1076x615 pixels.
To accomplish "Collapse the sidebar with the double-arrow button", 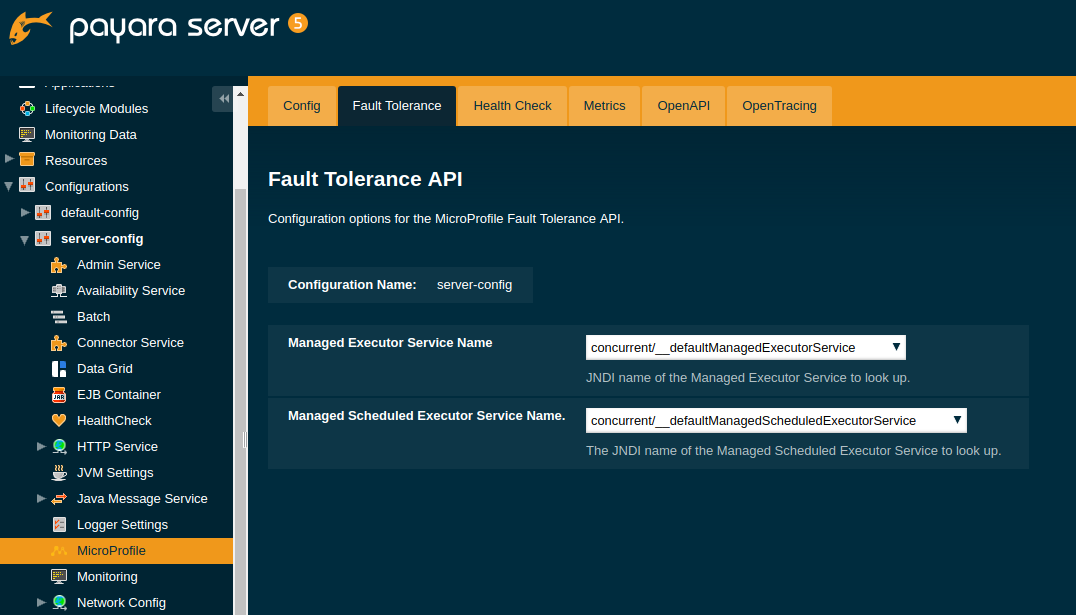I will (x=223, y=99).
